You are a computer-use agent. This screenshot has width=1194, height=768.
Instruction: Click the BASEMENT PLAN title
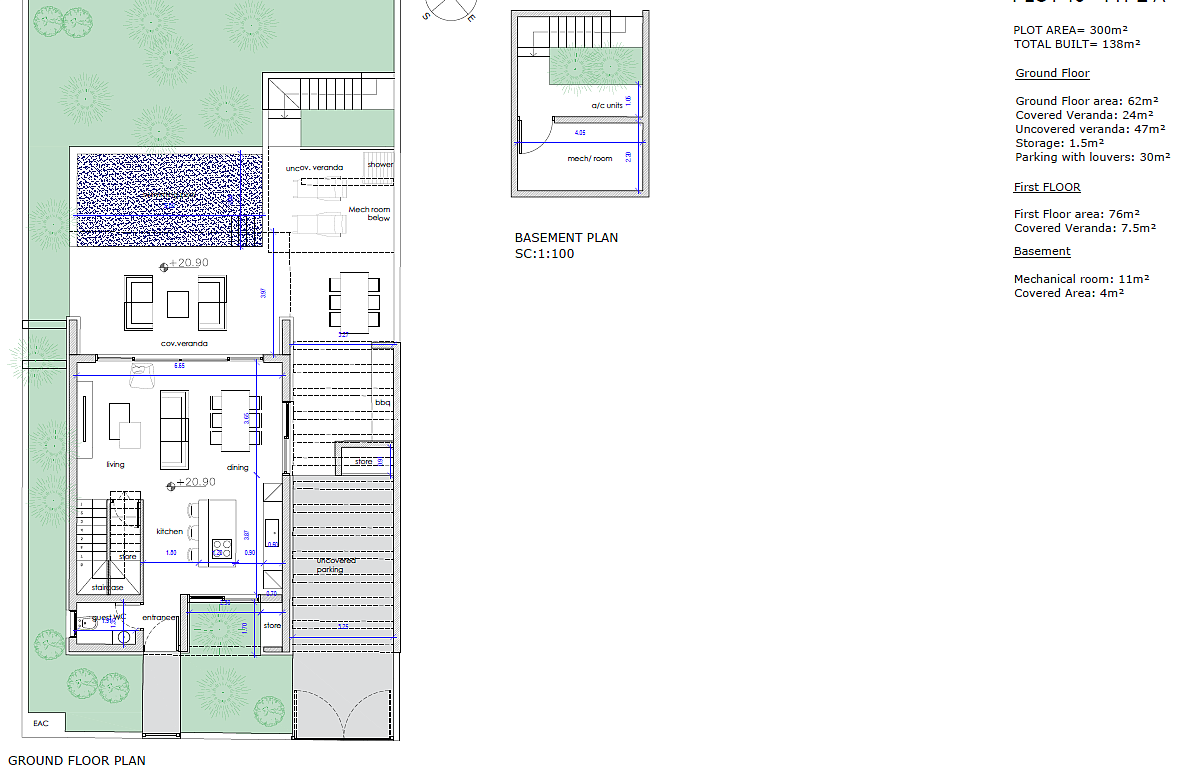coord(566,238)
